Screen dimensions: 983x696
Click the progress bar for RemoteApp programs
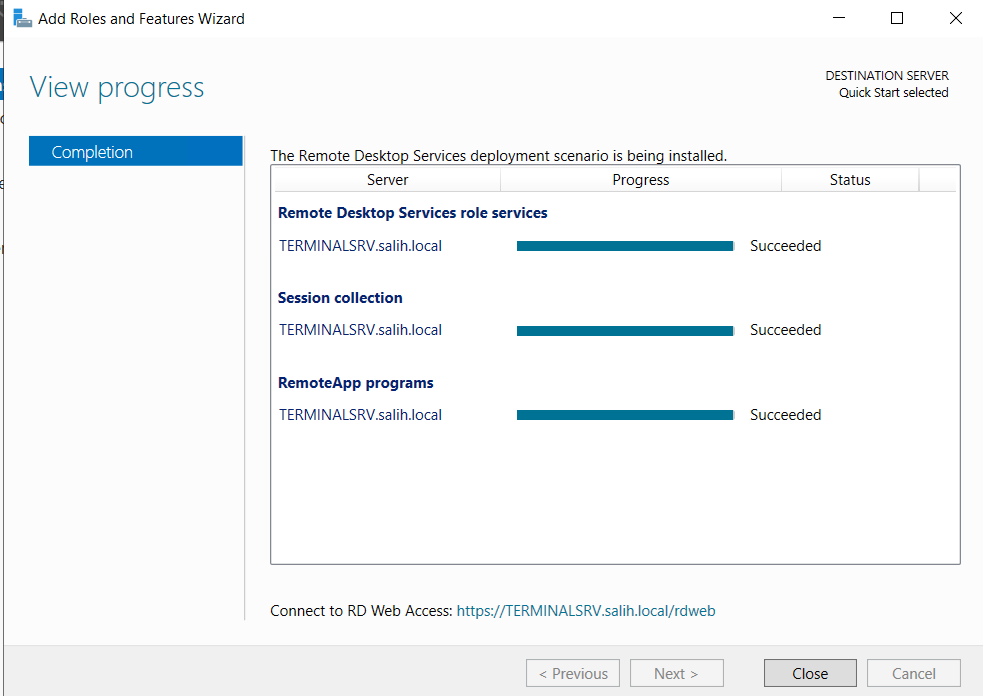coord(625,414)
